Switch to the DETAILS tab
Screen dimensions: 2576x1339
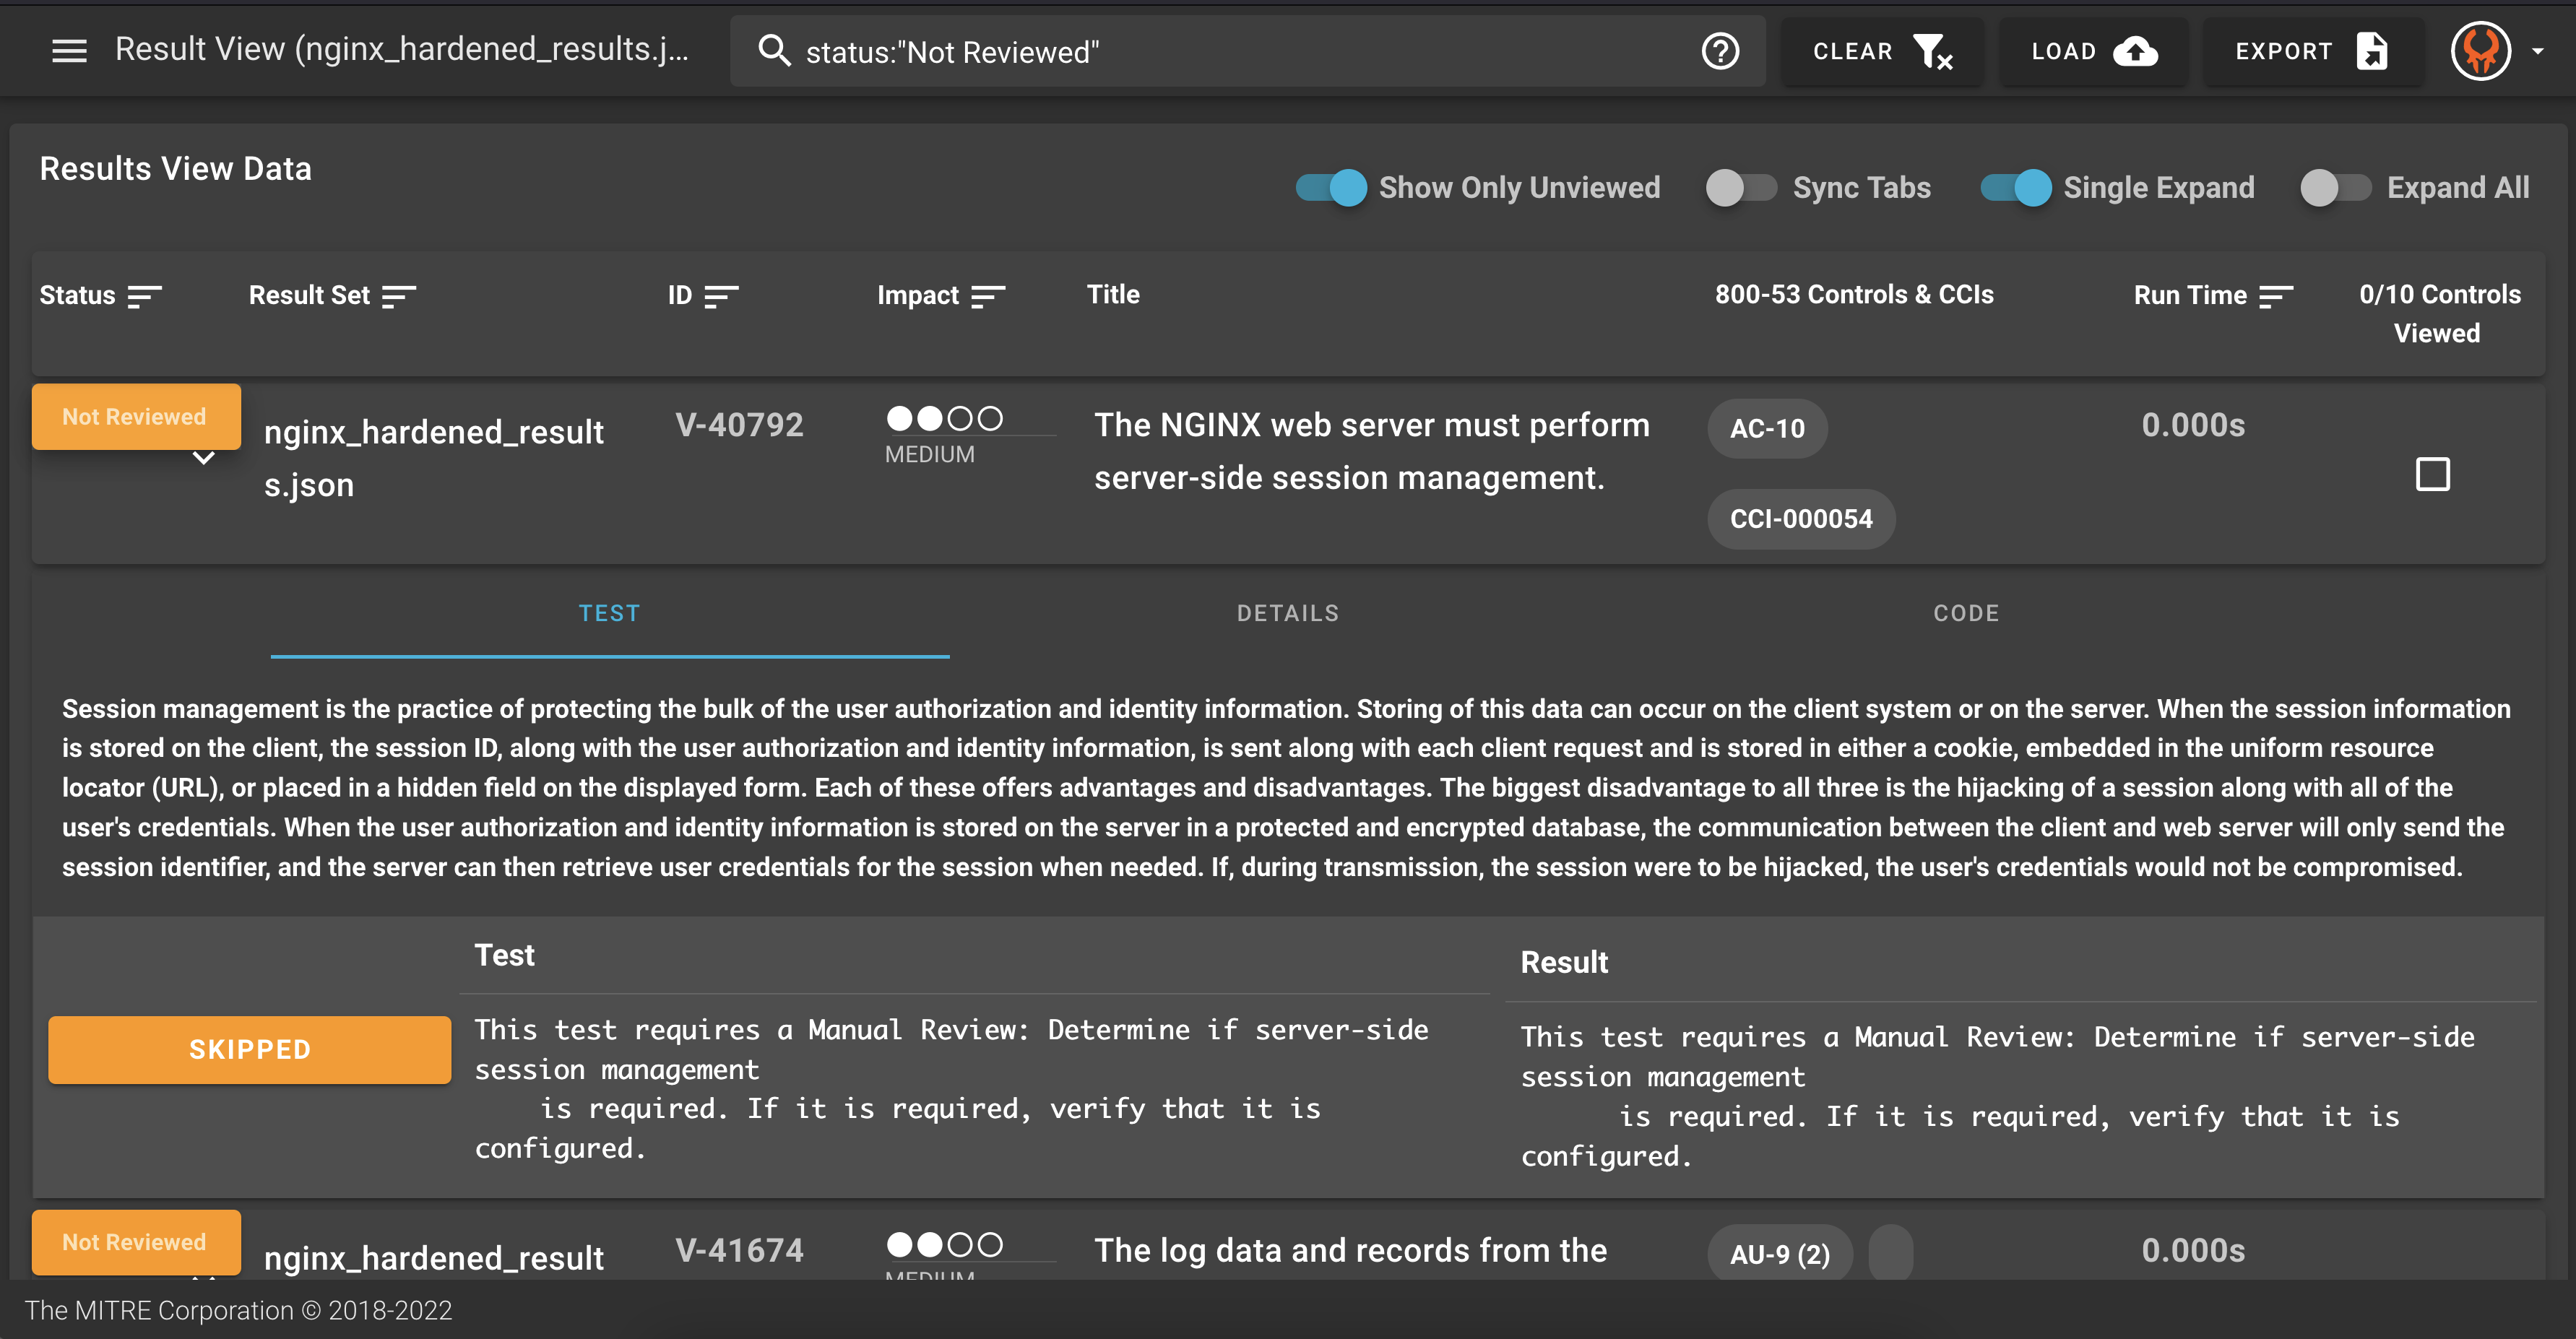coord(1287,613)
